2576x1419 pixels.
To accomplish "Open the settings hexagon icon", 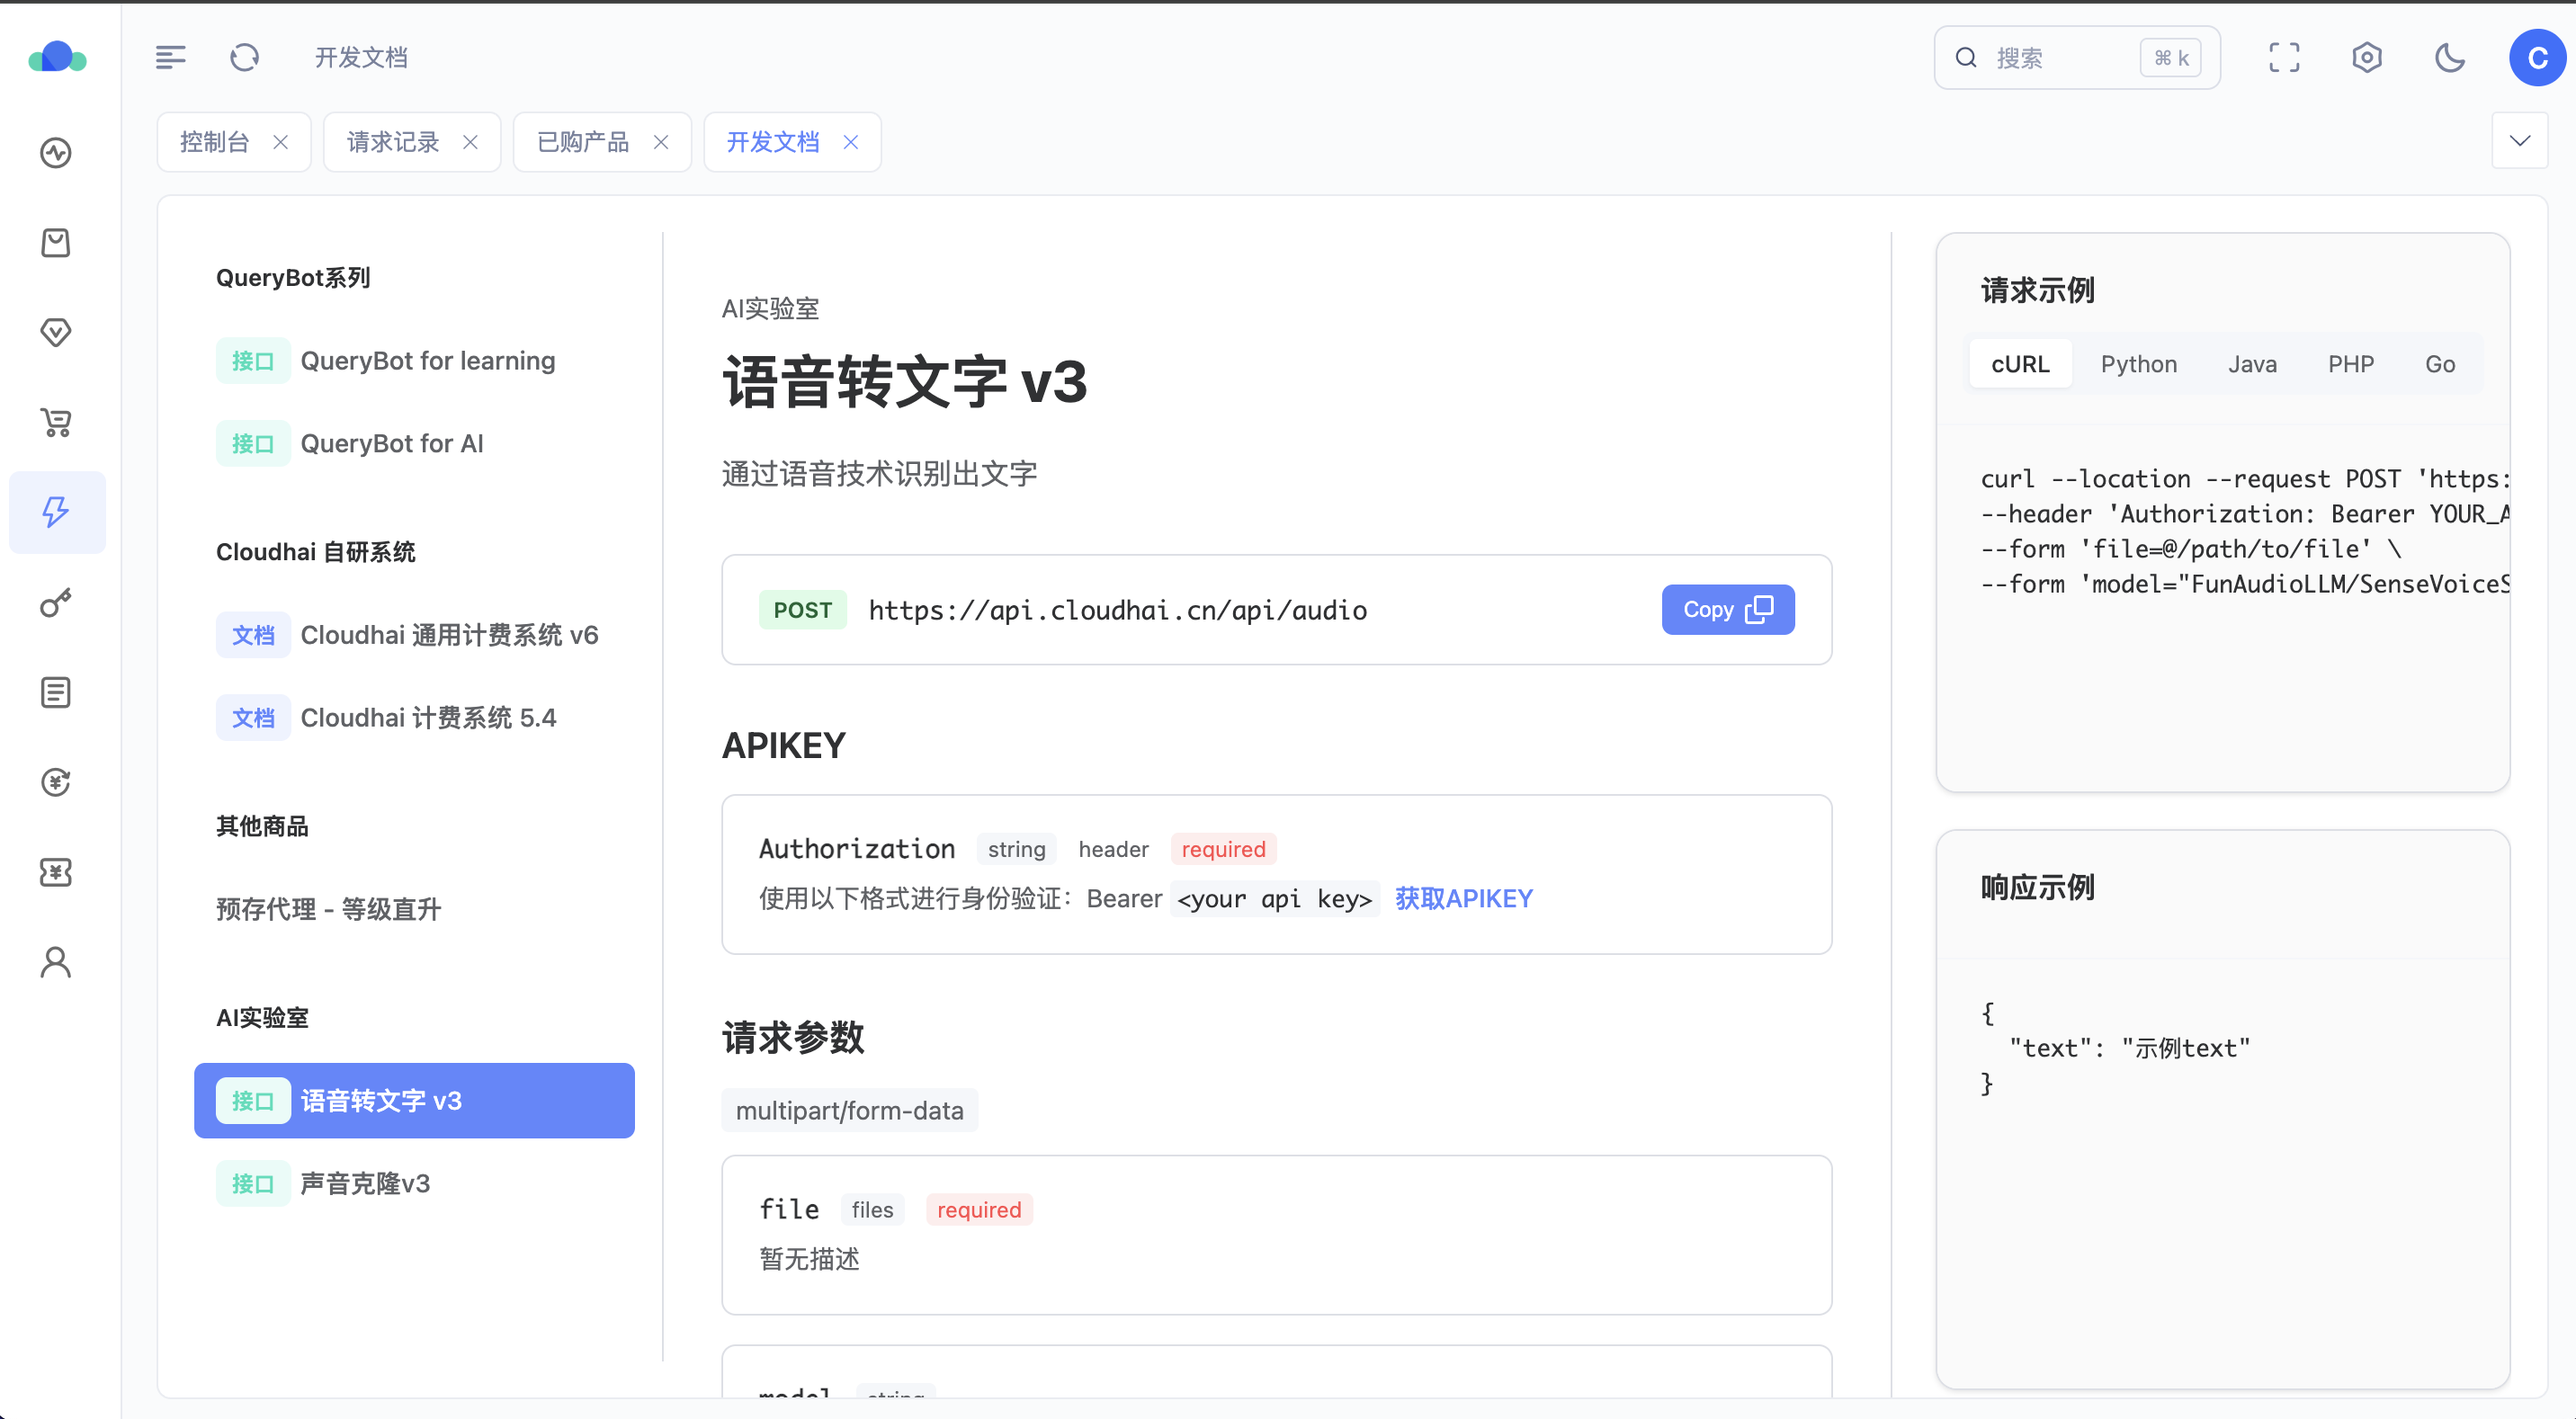I will [2367, 57].
